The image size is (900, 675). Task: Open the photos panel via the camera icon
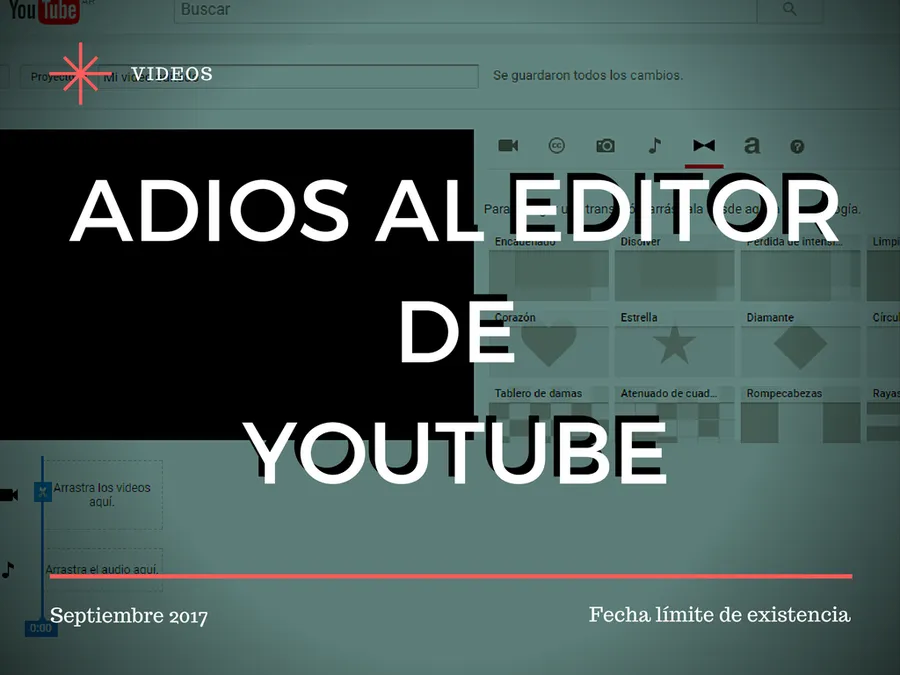click(x=605, y=145)
